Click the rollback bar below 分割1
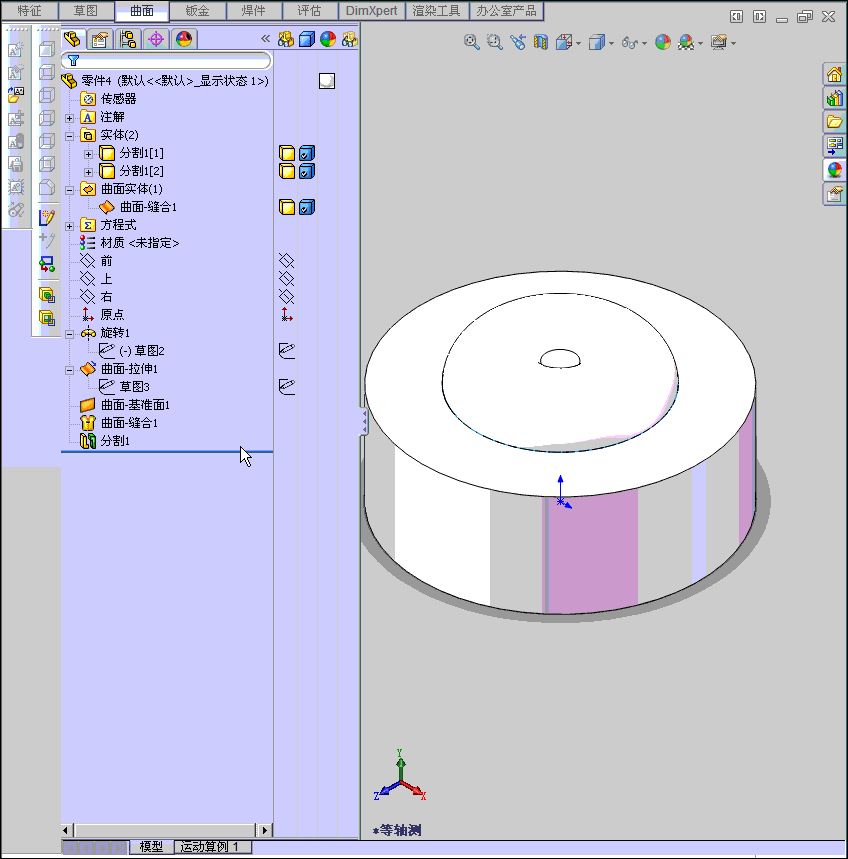Viewport: 848px width, 859px height. 167,452
